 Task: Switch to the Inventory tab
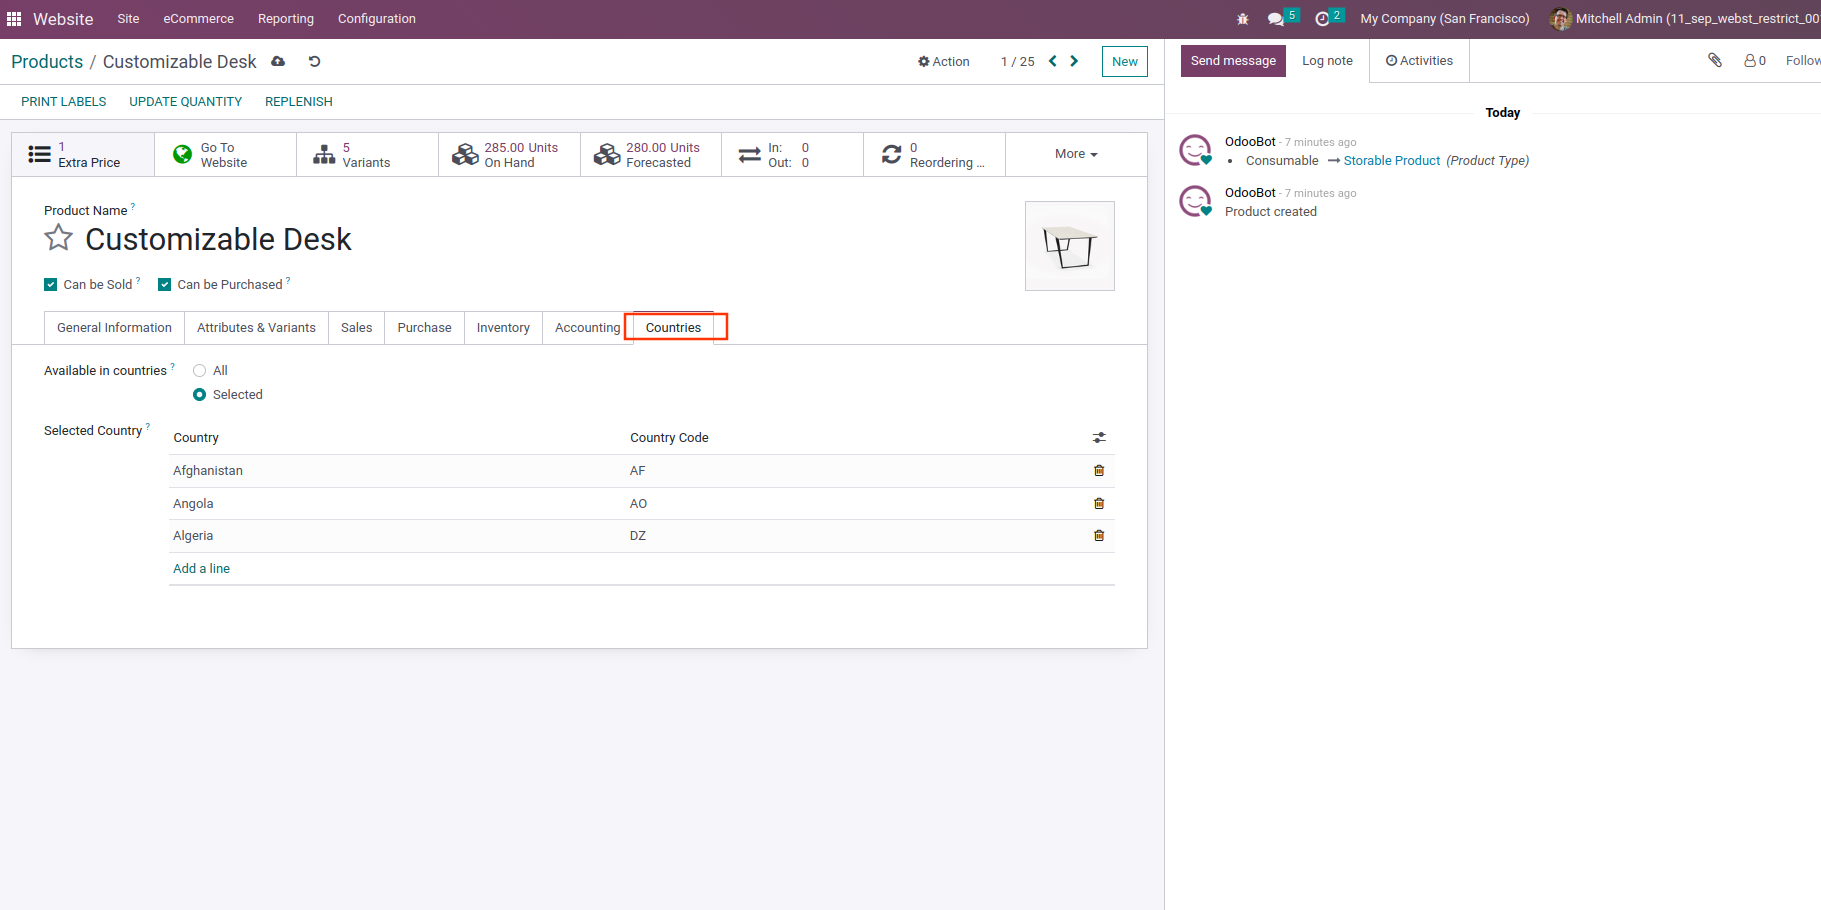(x=503, y=328)
